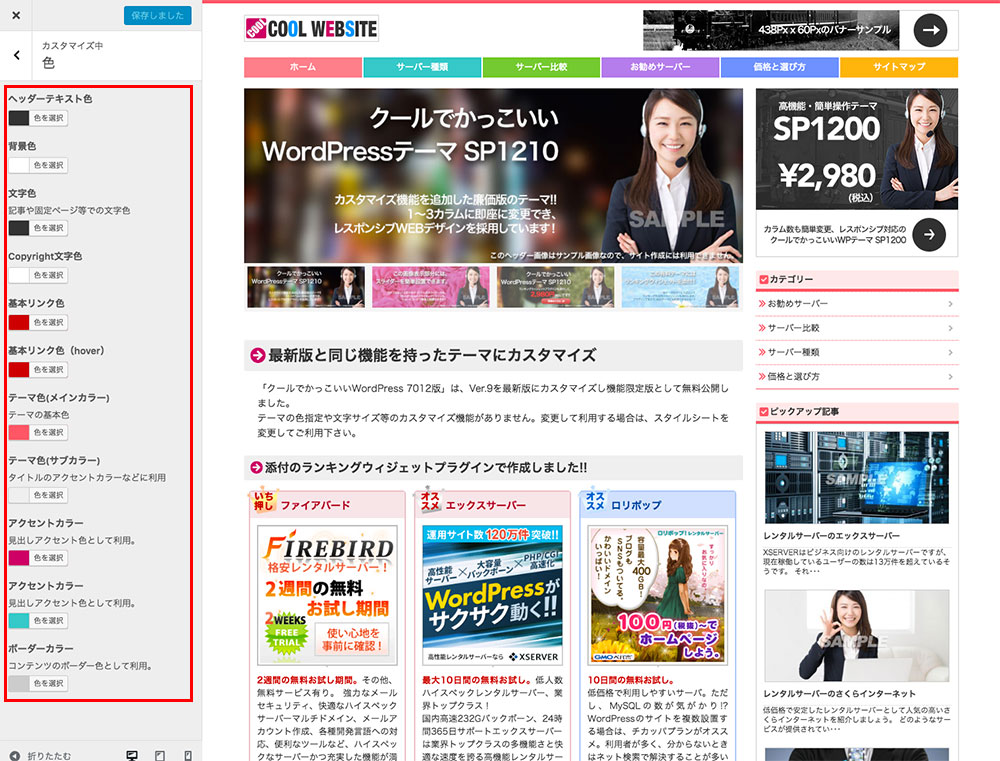Click the main header hero image
The width and height of the screenshot is (1000, 761).
(493, 175)
